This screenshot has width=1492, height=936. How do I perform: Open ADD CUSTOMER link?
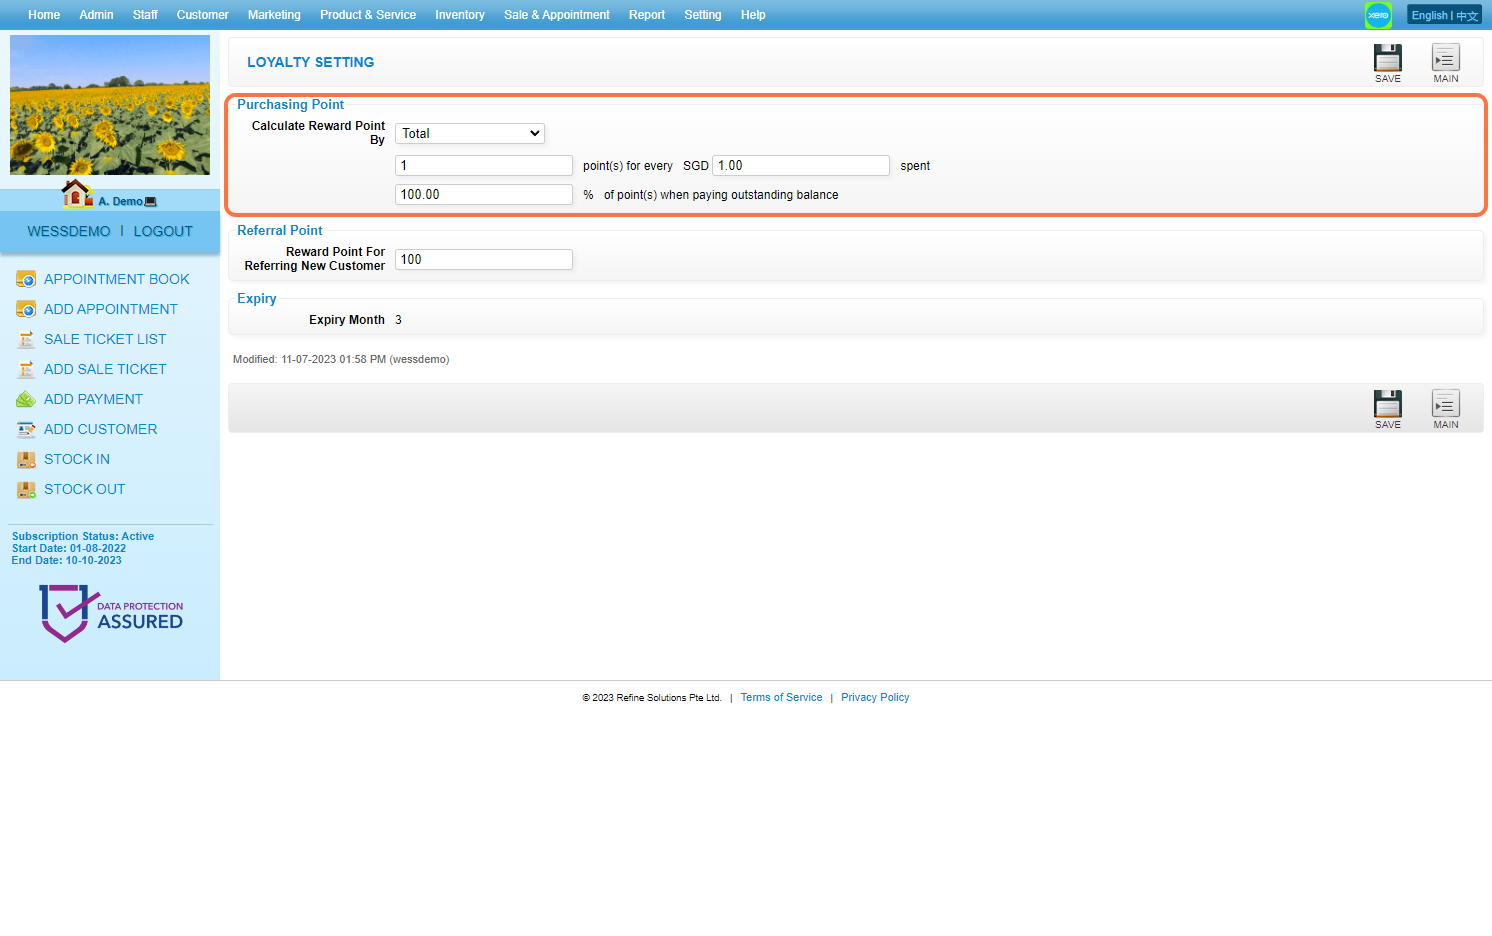[x=101, y=429]
